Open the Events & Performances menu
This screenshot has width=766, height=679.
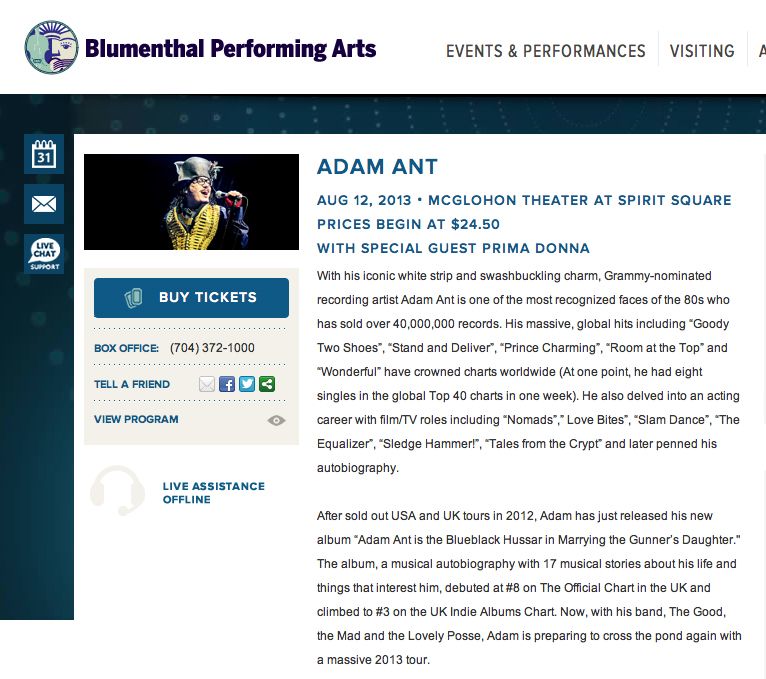pyautogui.click(x=545, y=51)
